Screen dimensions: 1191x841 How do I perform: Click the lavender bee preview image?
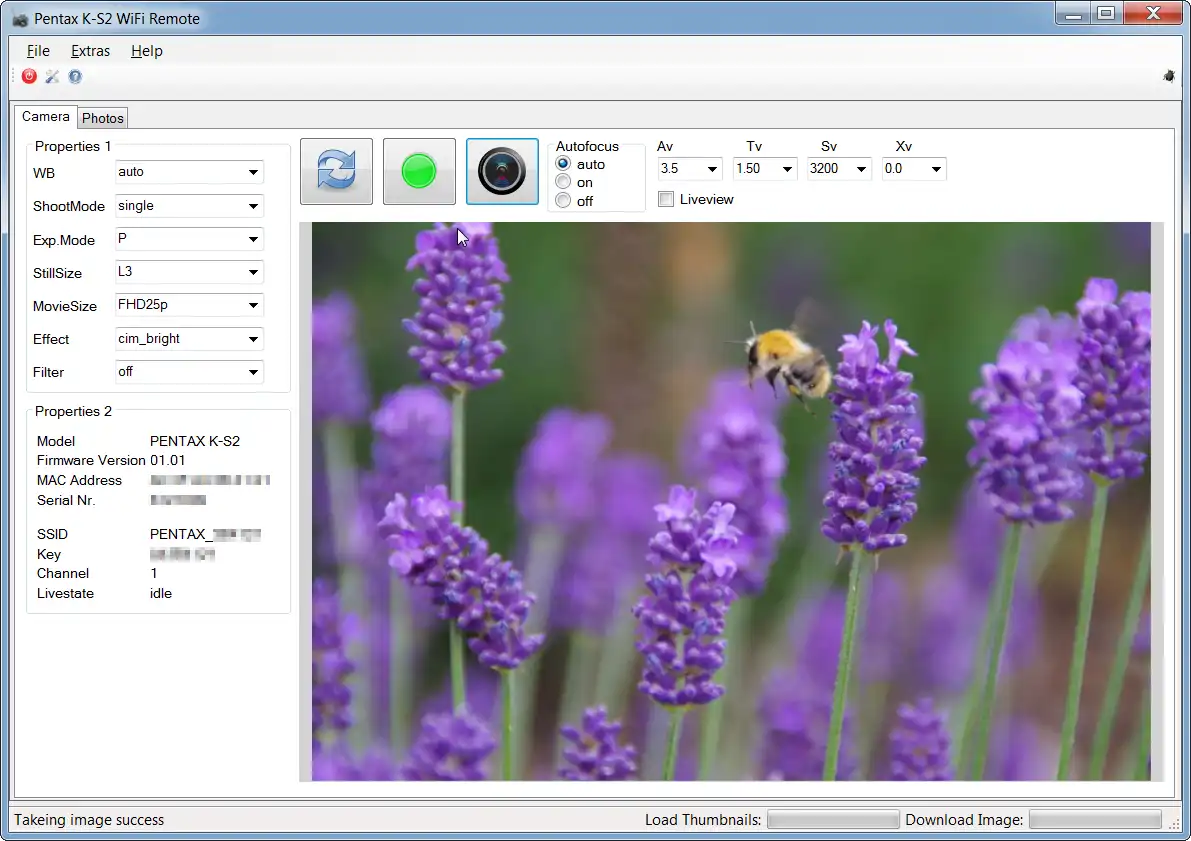click(731, 501)
